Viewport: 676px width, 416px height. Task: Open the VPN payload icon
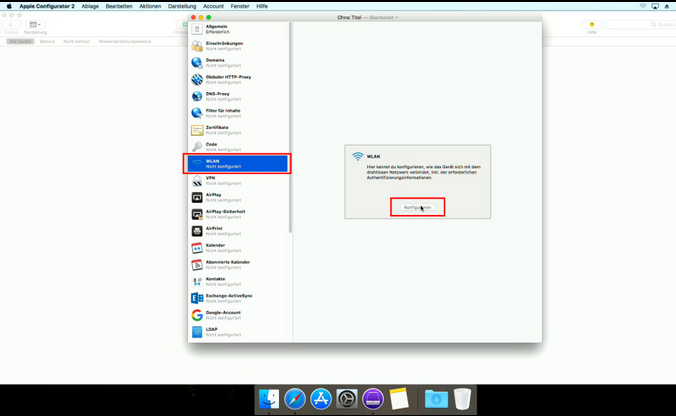pyautogui.click(x=197, y=180)
